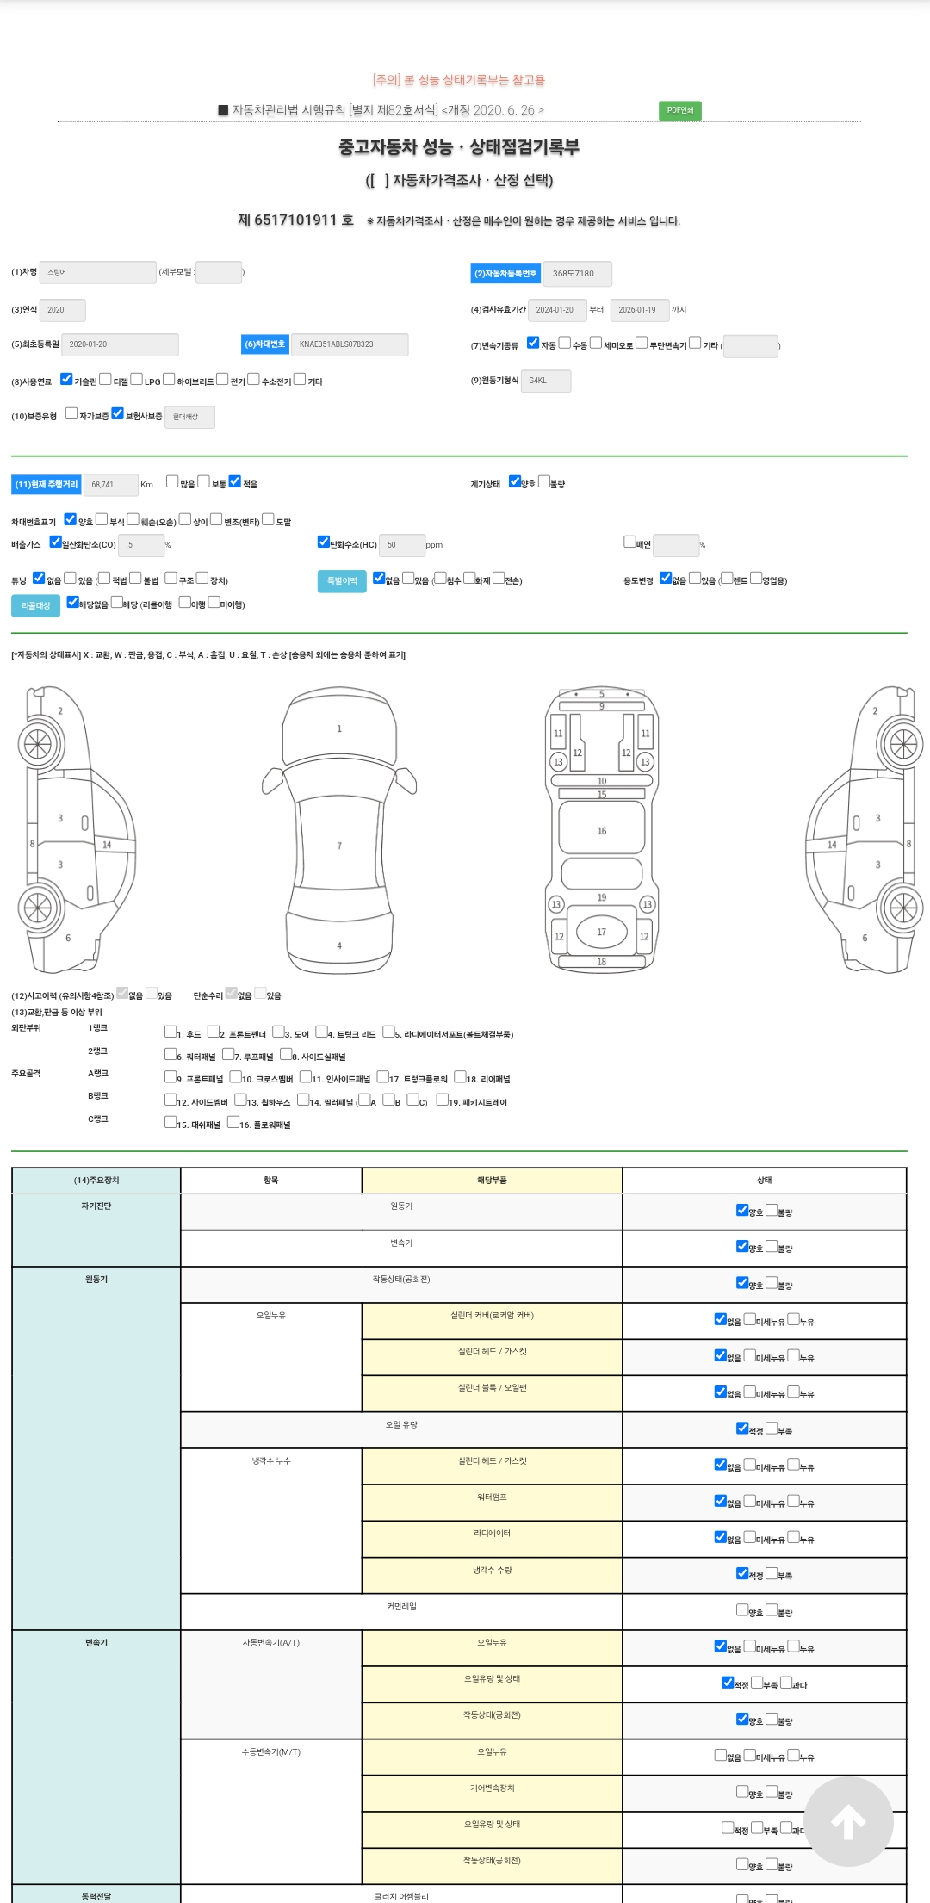This screenshot has width=930, height=1903.
Task: Click the 일산화탄소(CO) percentage value field
Action: [141, 545]
